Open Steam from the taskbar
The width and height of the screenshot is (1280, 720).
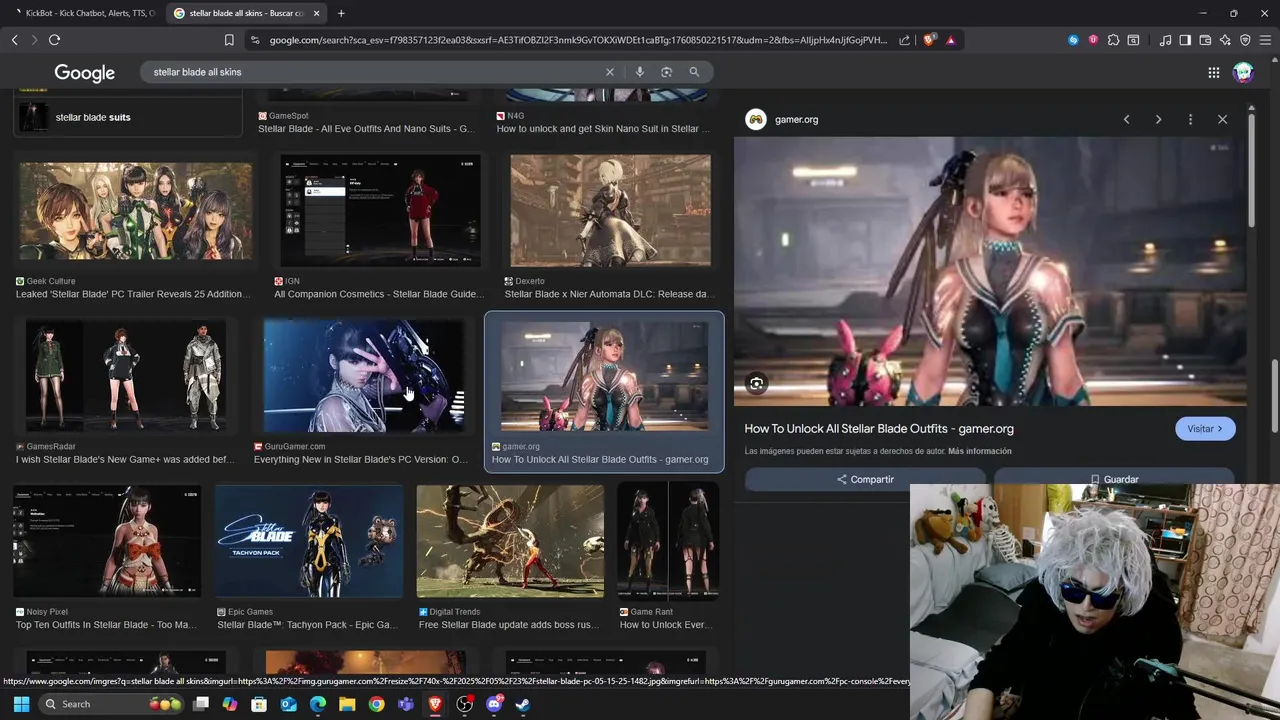523,704
